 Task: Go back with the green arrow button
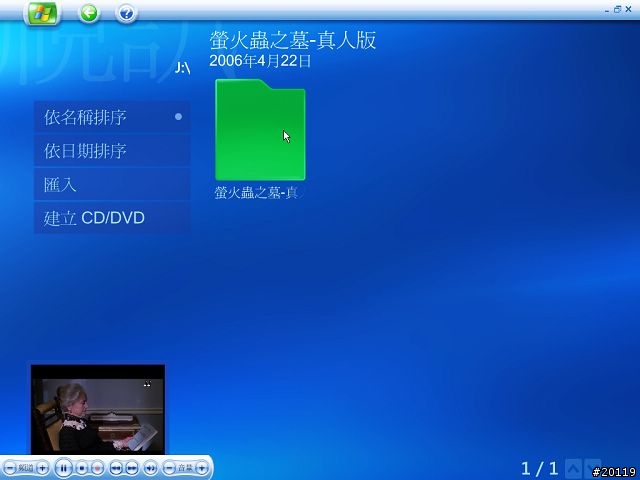point(89,13)
